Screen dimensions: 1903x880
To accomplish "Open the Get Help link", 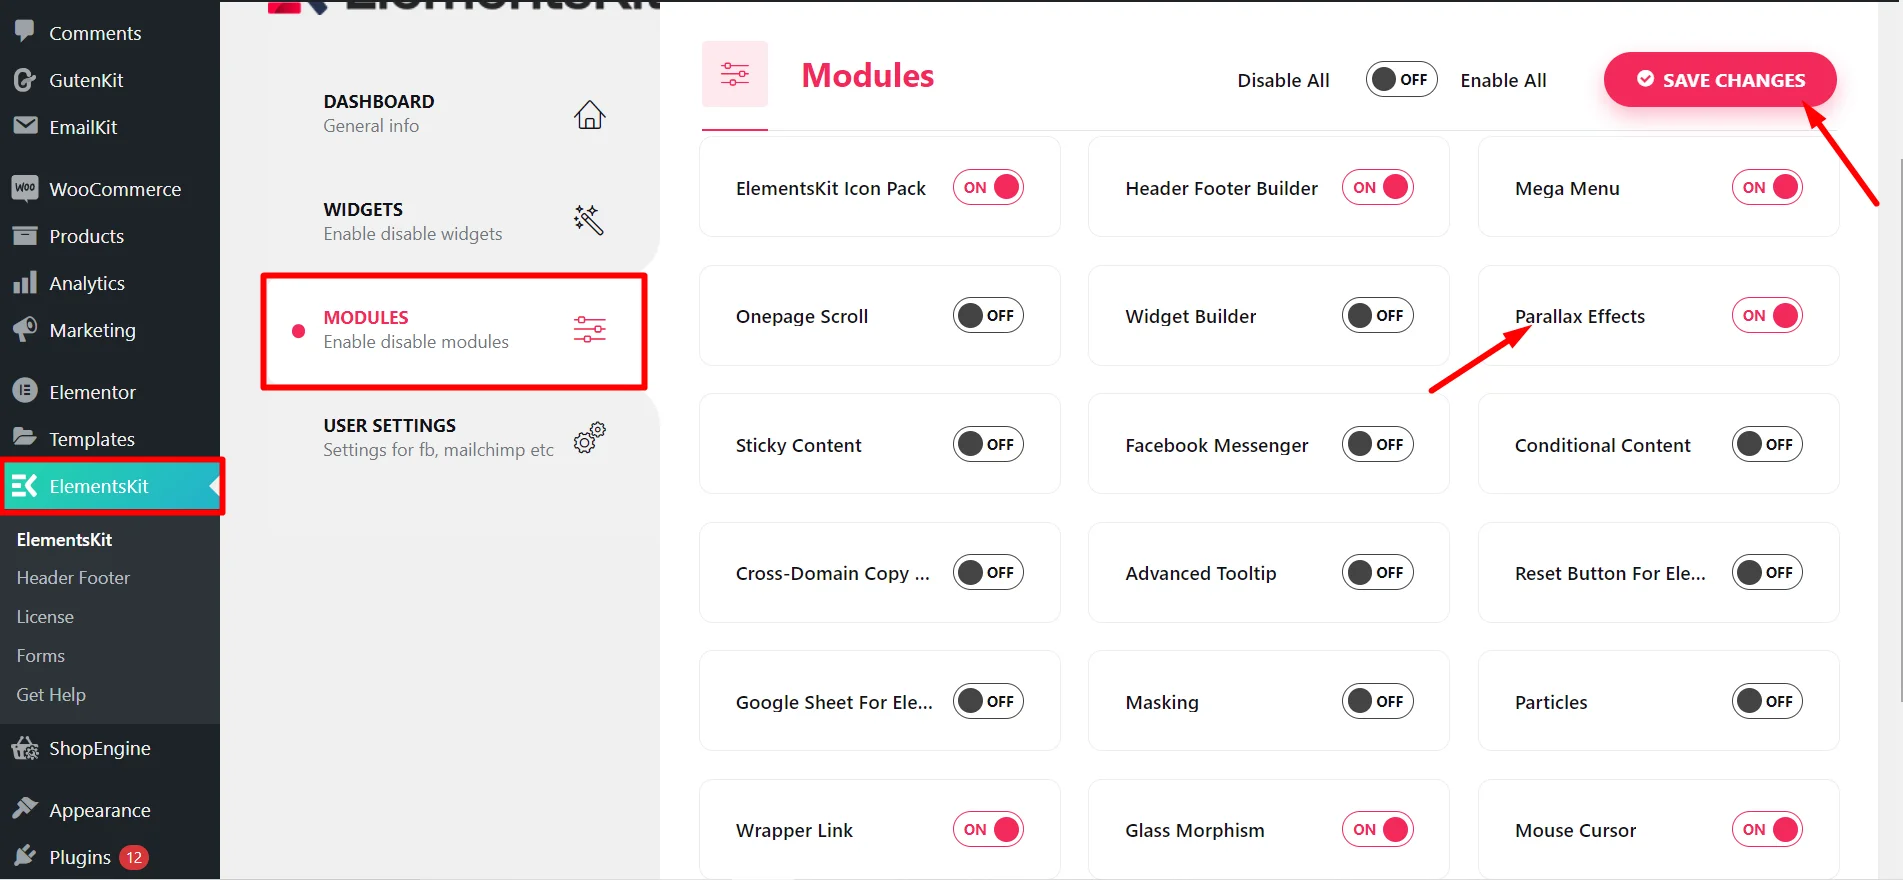I will [51, 695].
